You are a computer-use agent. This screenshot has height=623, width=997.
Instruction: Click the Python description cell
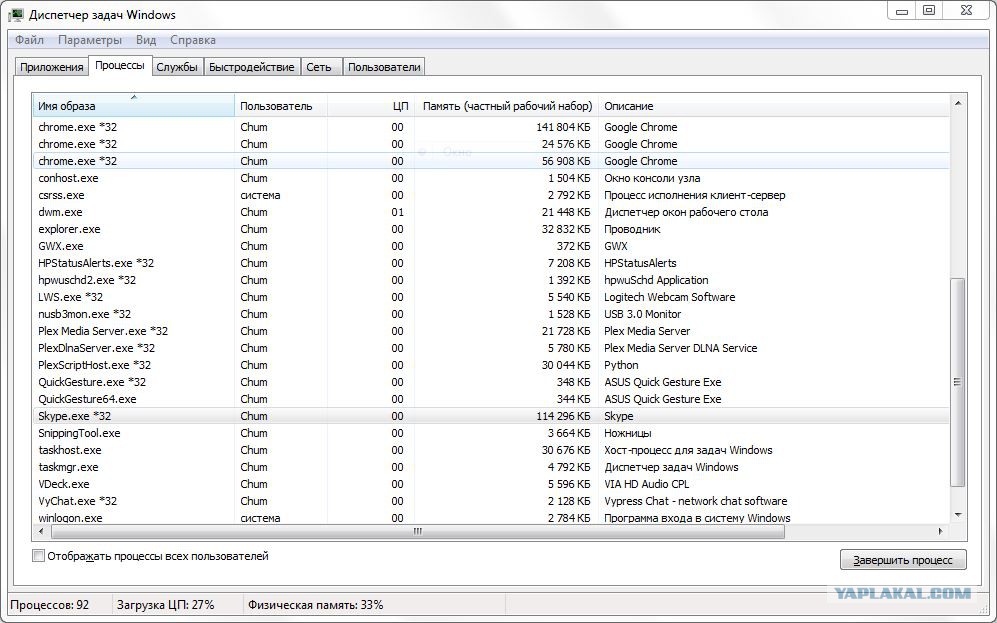click(x=621, y=365)
